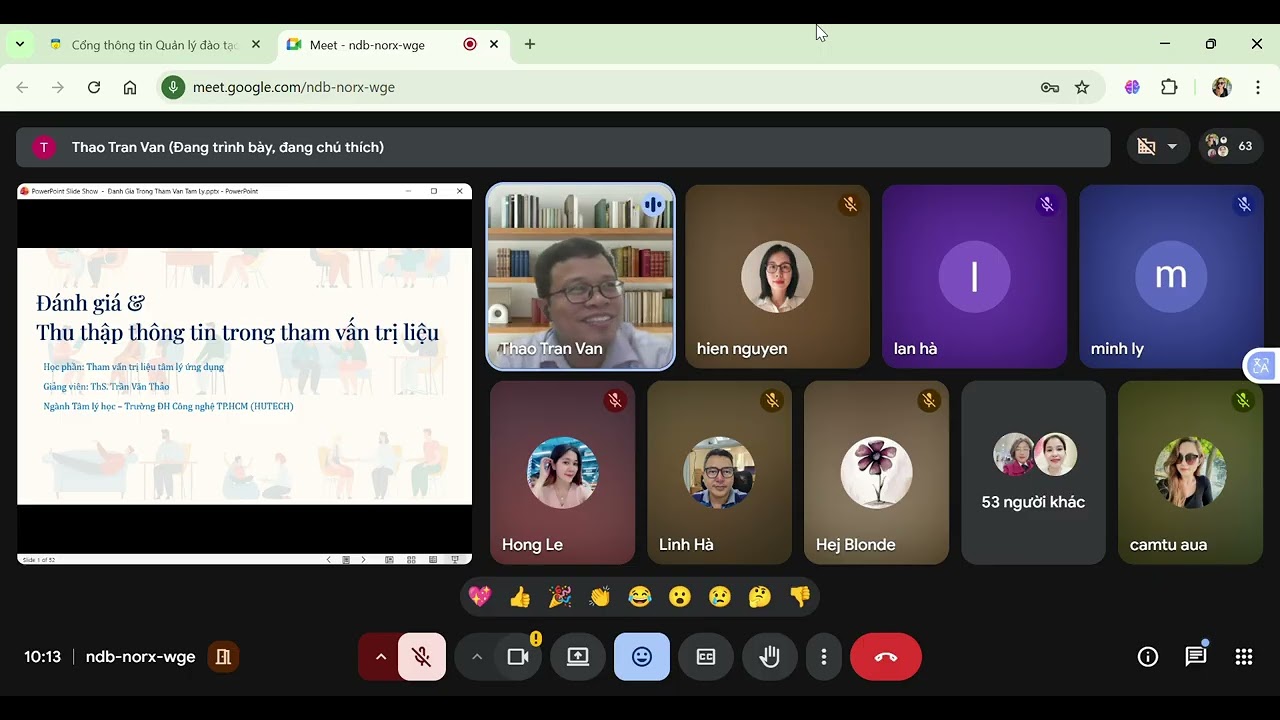Toggle the camera button

(518, 657)
